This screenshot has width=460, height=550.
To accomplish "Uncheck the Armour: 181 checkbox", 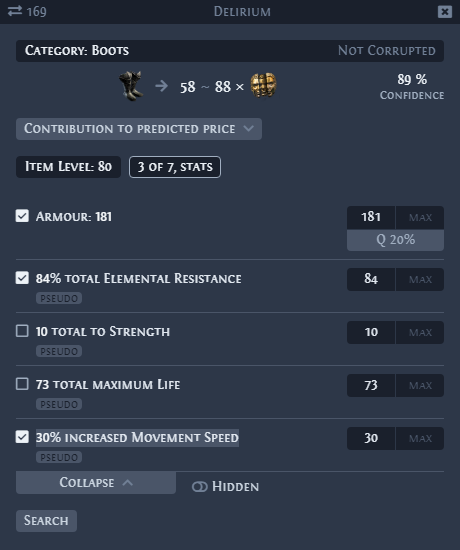I will tap(22, 216).
